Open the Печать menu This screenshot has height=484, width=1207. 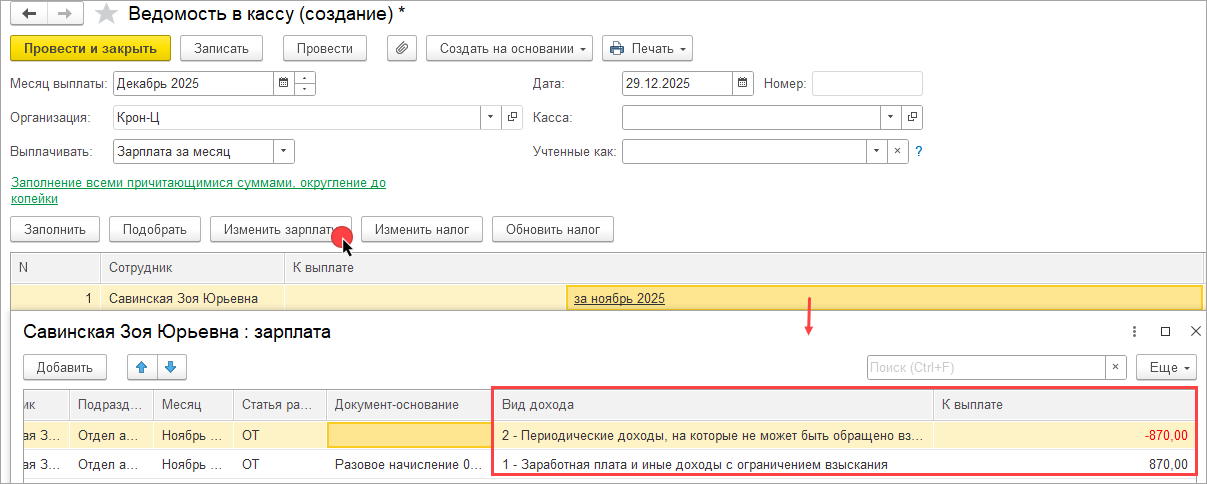point(647,48)
